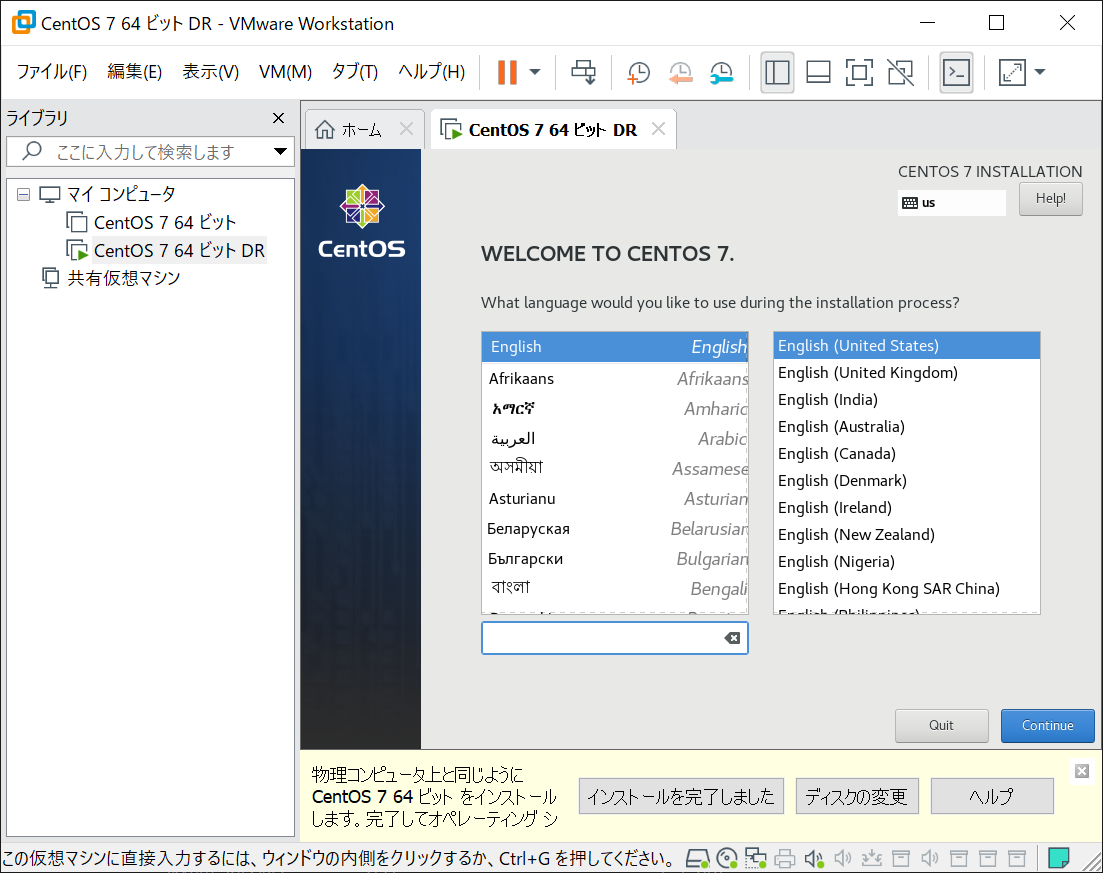Click インストールを完了しました button

click(x=681, y=796)
